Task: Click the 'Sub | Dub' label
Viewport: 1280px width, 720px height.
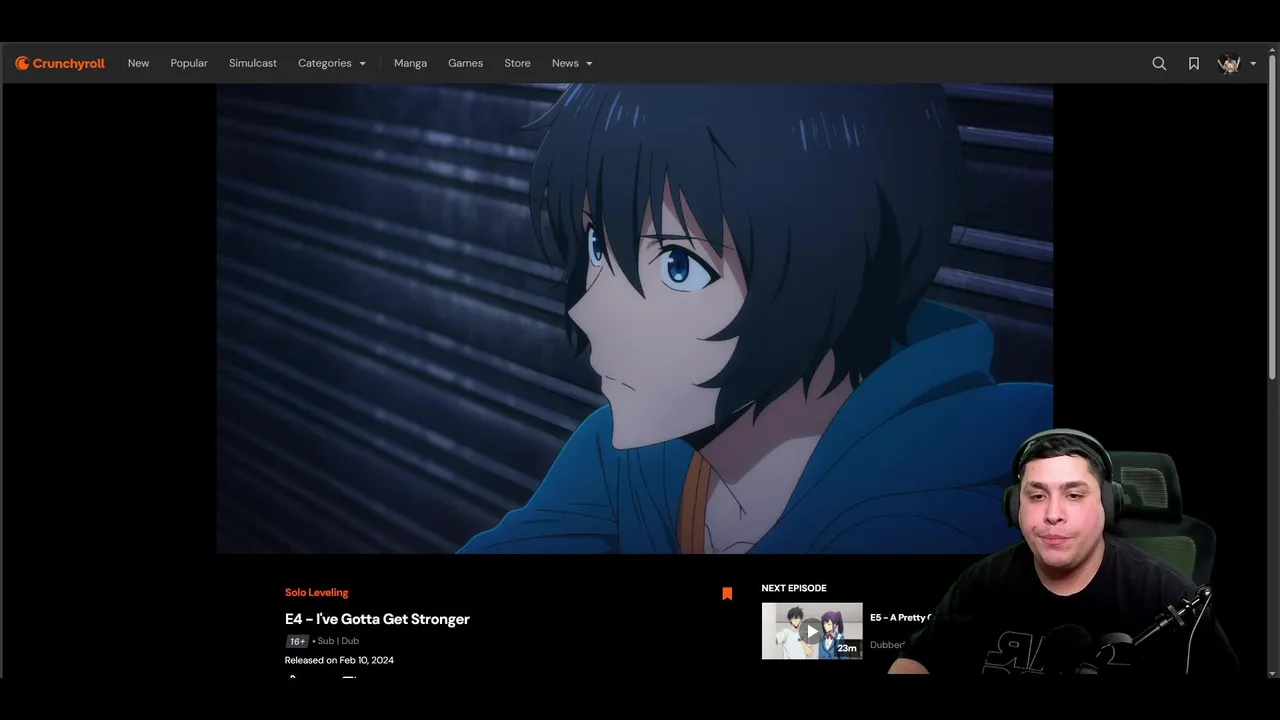Action: pos(338,641)
